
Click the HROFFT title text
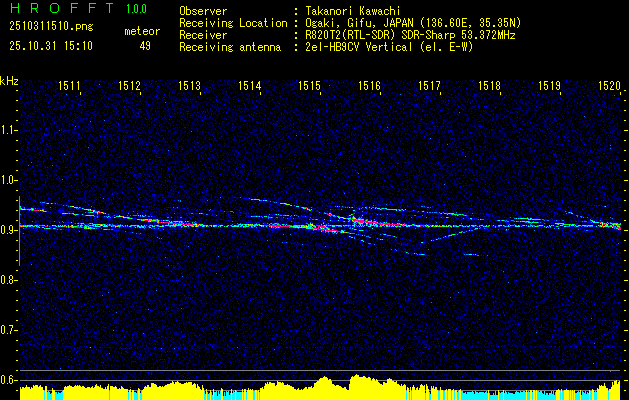coord(62,8)
